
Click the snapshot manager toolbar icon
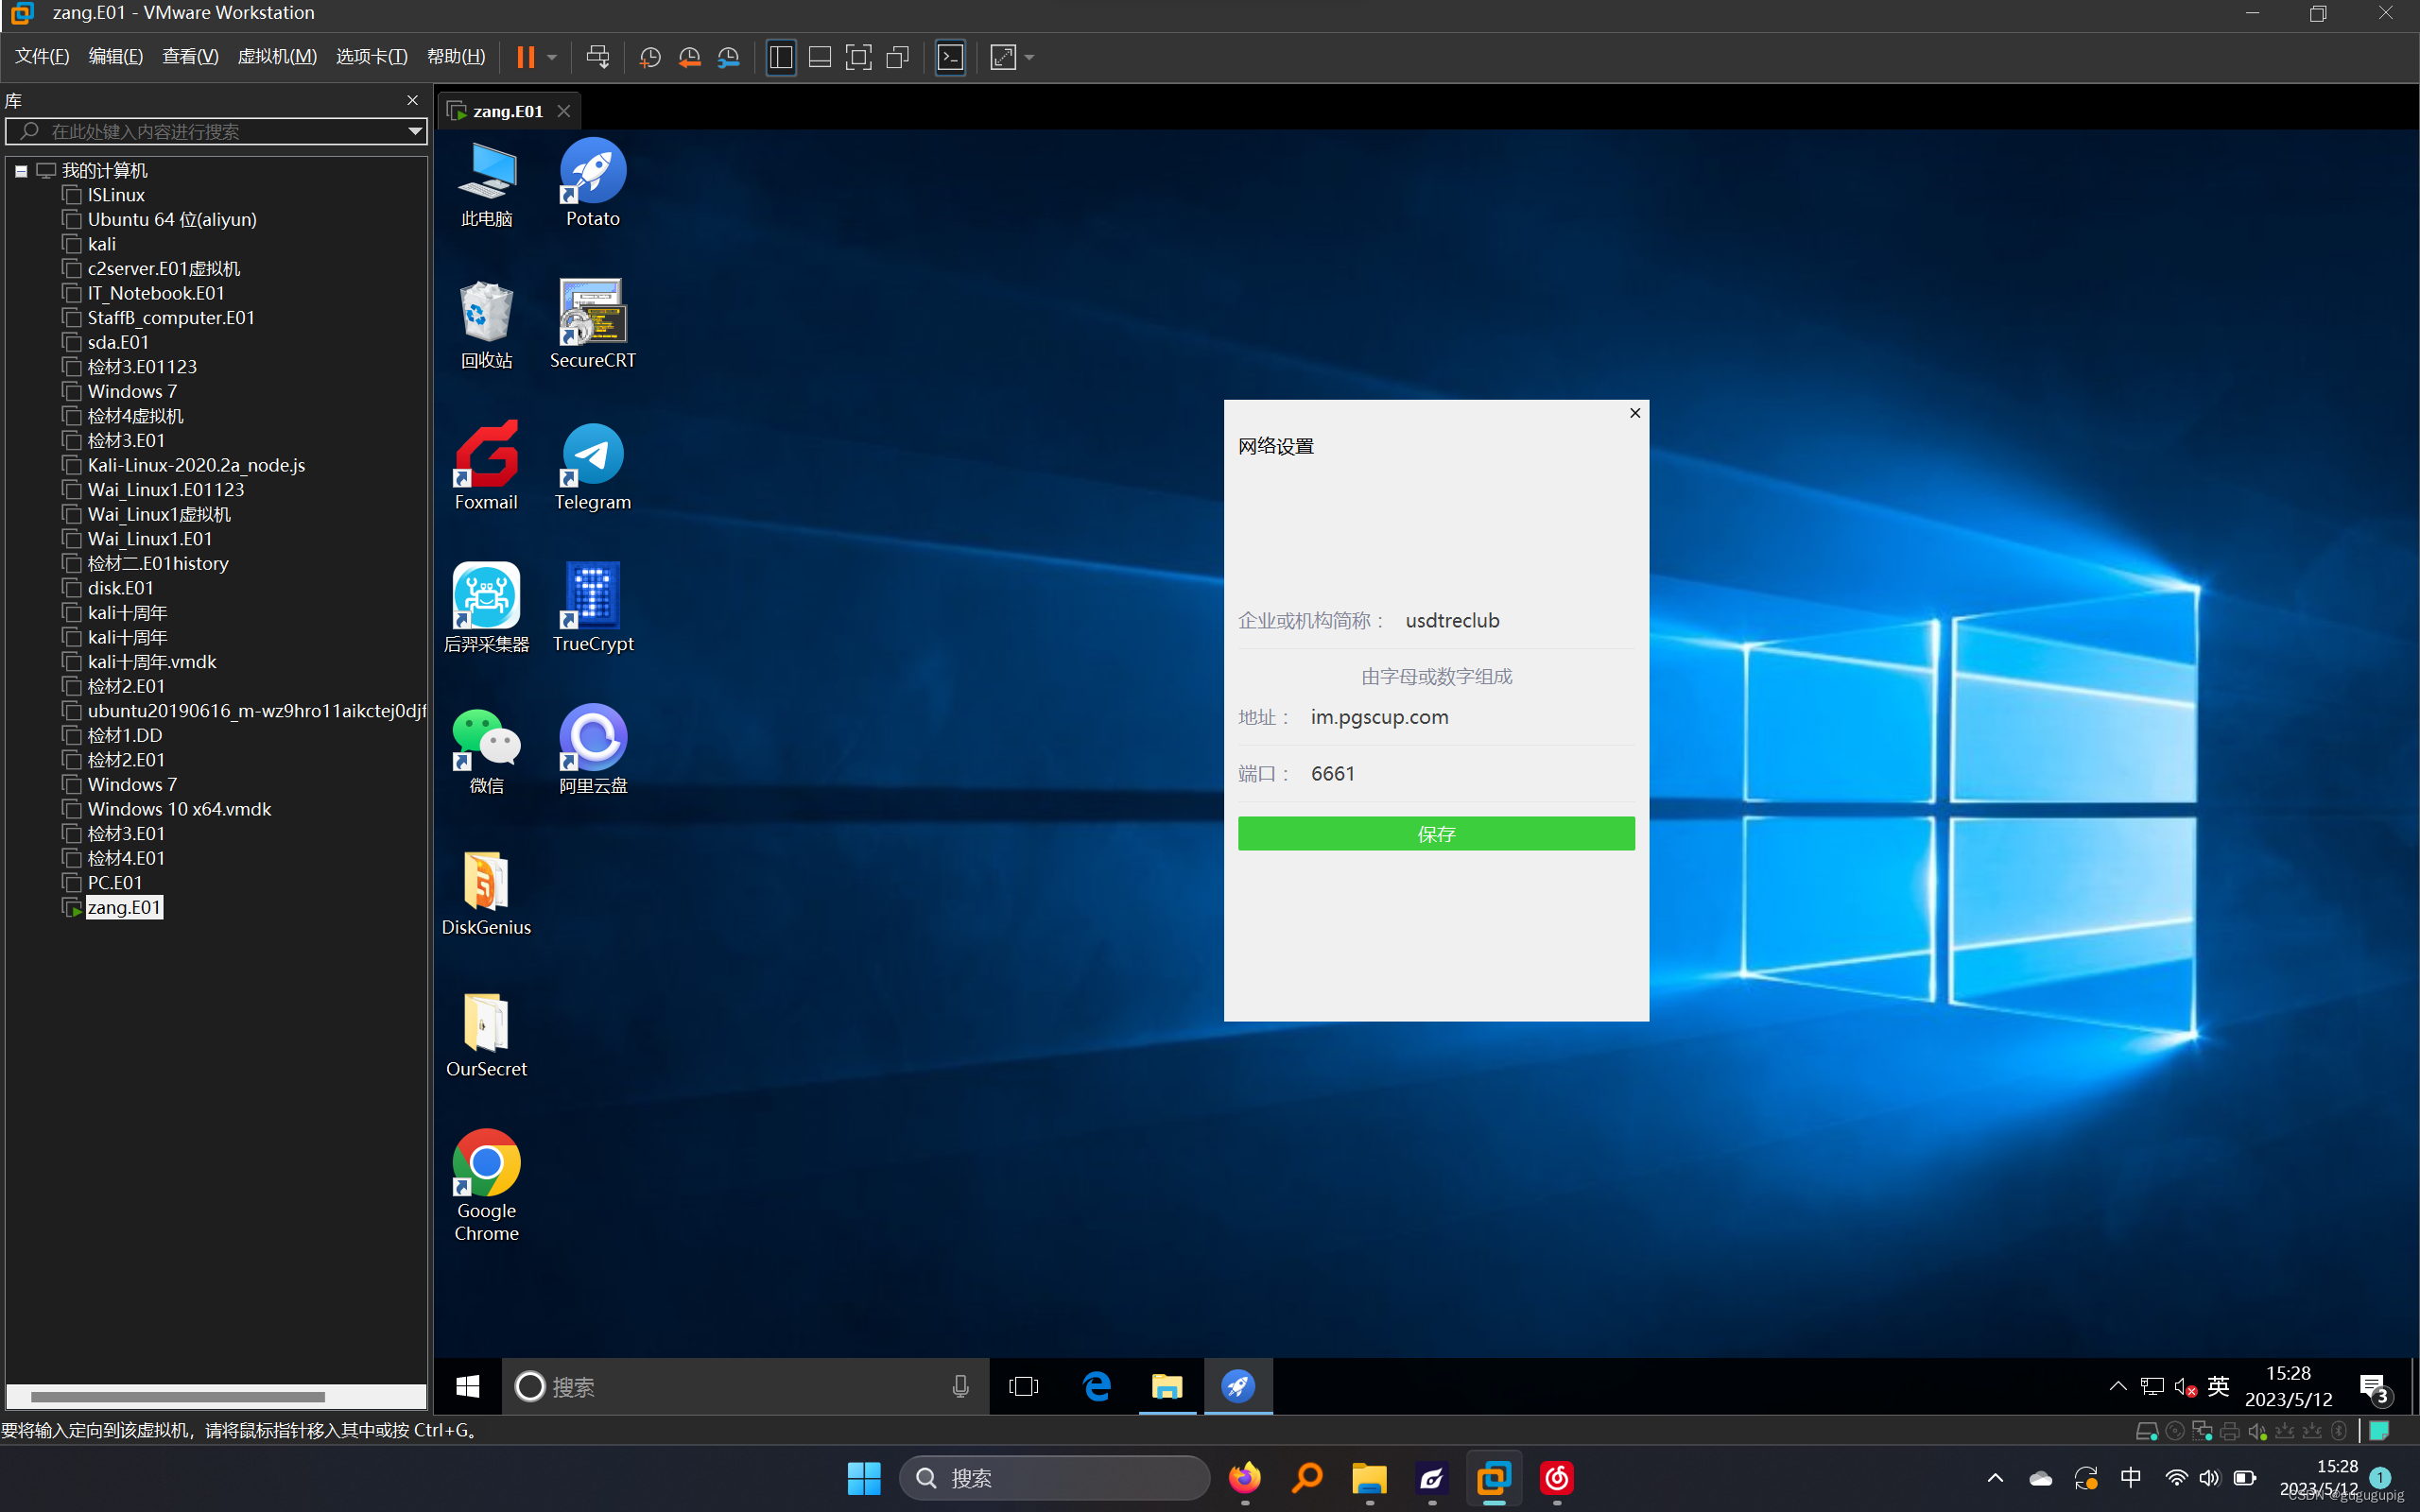tap(729, 57)
